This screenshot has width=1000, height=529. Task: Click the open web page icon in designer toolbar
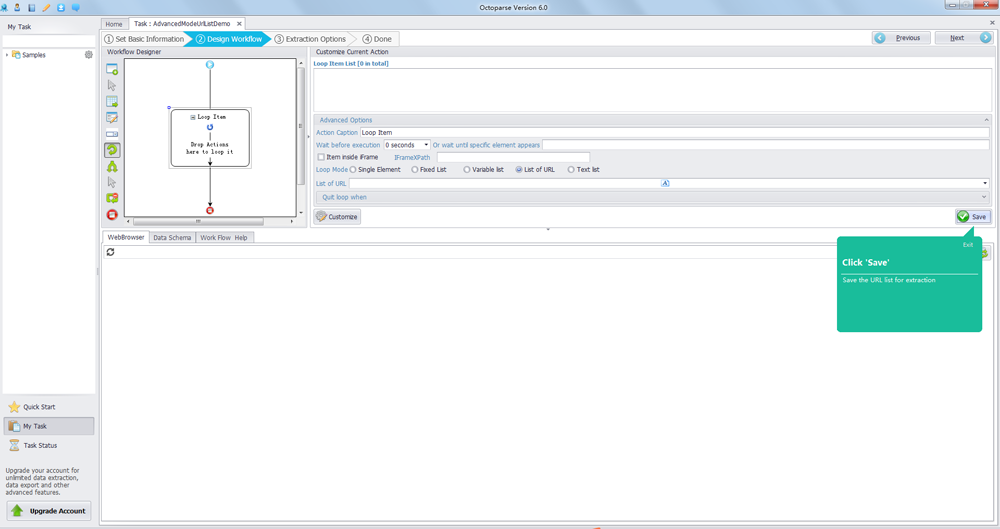[x=112, y=69]
